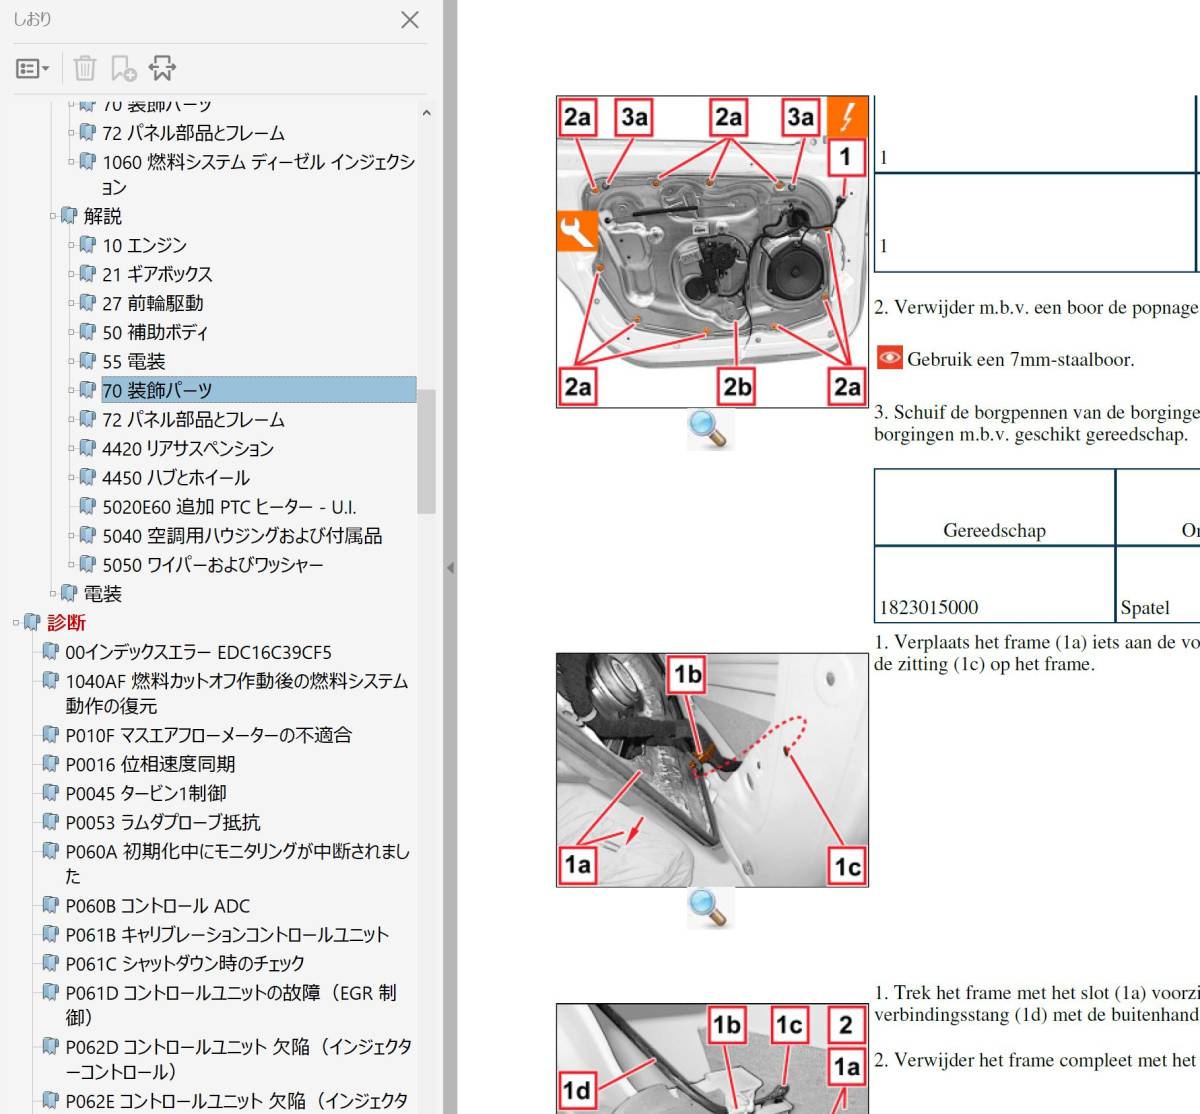This screenshot has width=1200, height=1114.
Task: Collapse the 解説 bookmark group
Action: click(x=53, y=216)
